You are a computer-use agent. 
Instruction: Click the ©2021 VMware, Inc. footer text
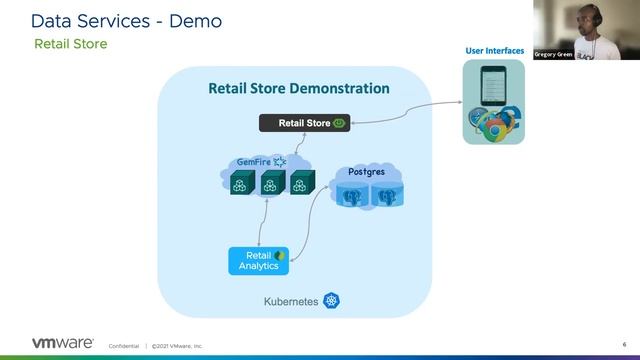177,346
